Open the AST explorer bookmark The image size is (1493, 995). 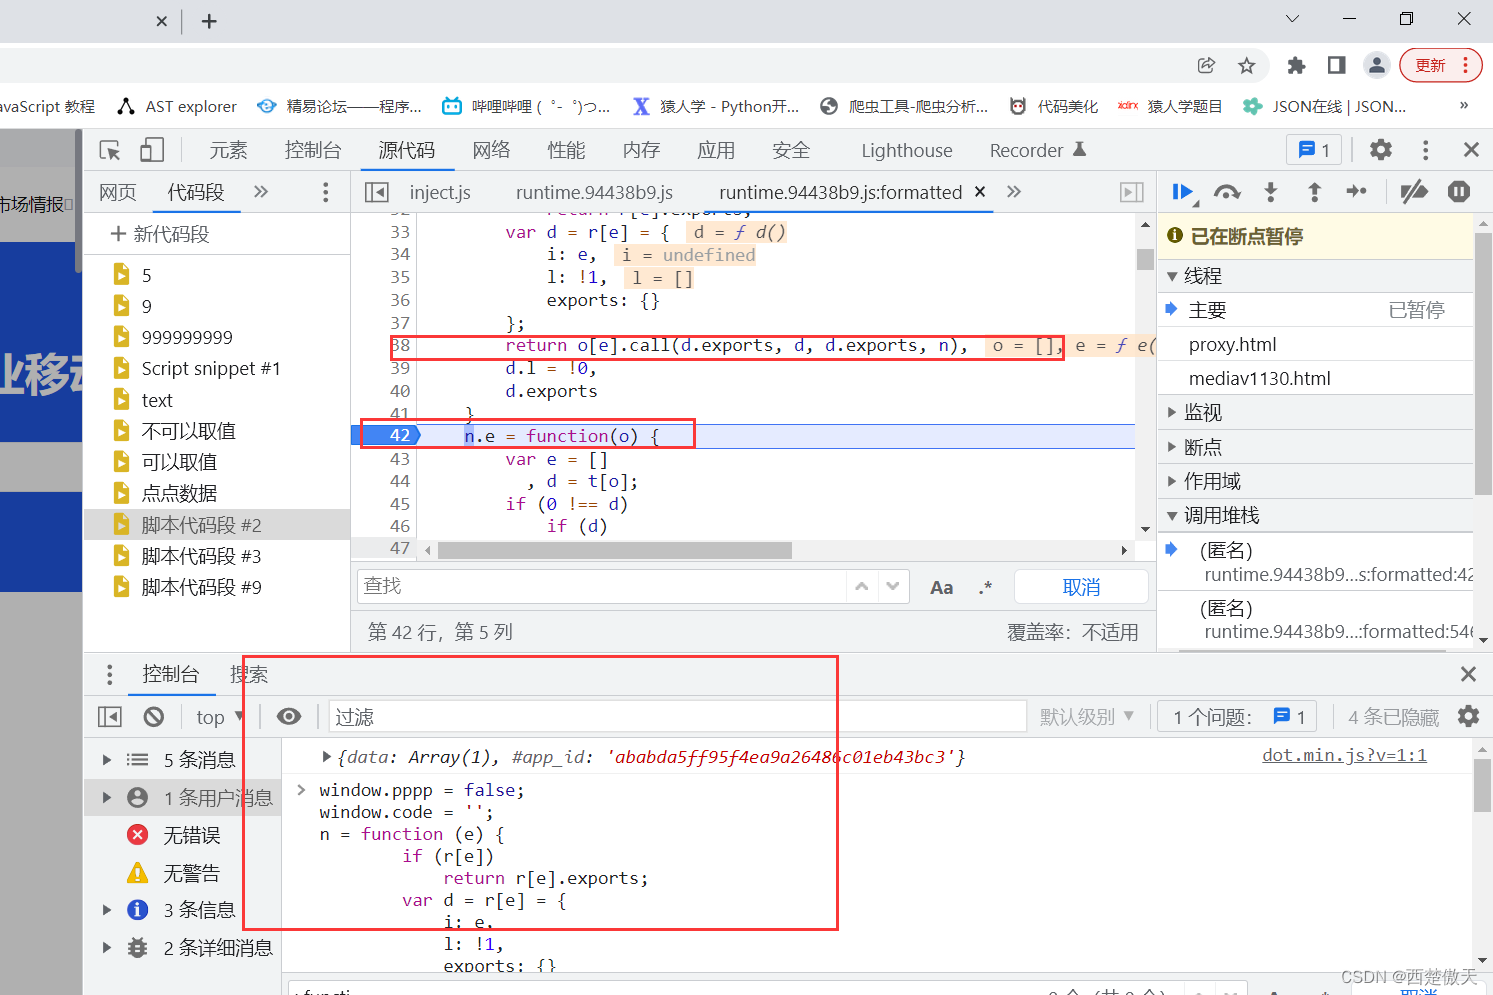pos(177,106)
